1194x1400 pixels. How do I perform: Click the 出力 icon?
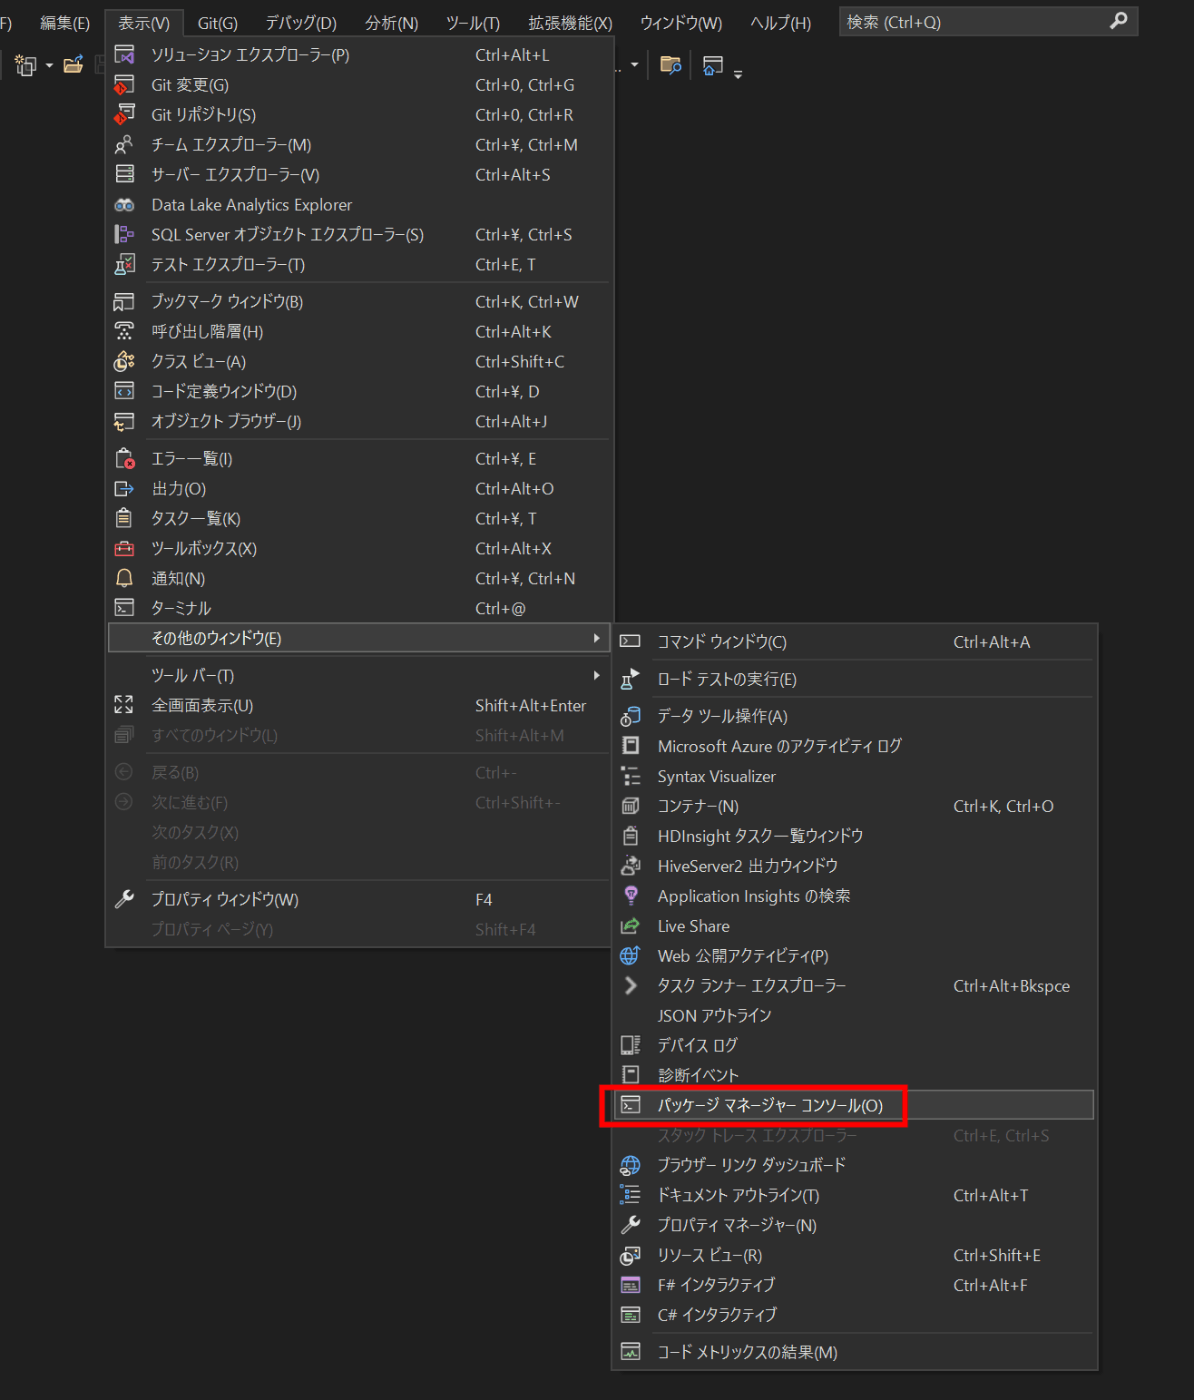(124, 488)
